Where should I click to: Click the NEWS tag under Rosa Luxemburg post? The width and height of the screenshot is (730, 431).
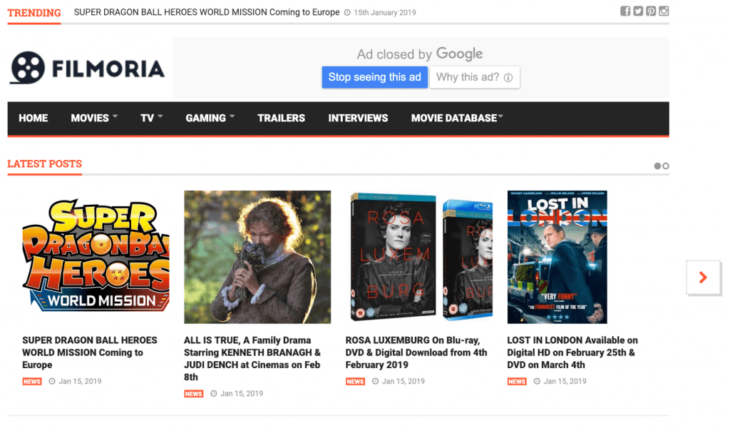click(355, 381)
